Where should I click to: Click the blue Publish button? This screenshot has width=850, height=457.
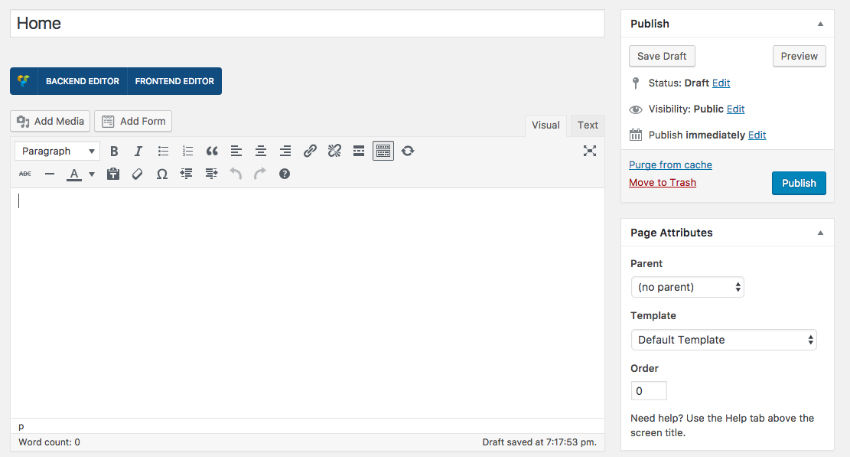click(799, 183)
